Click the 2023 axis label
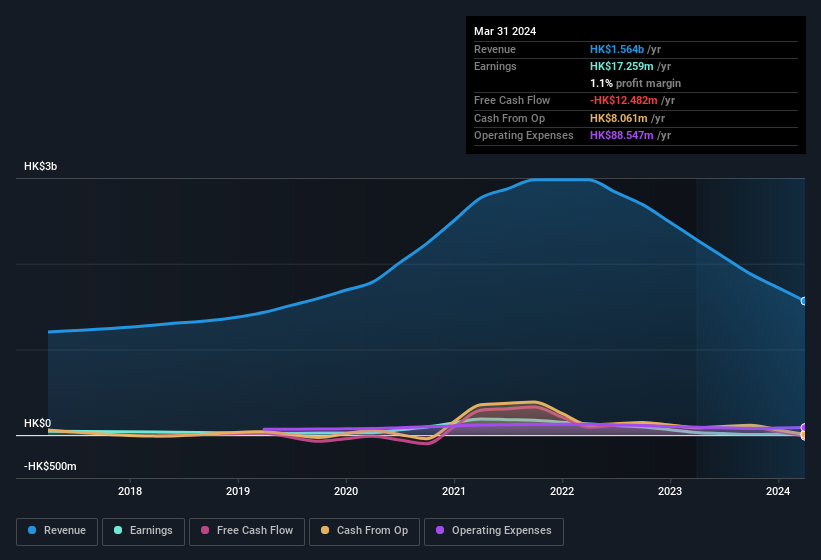 670,491
